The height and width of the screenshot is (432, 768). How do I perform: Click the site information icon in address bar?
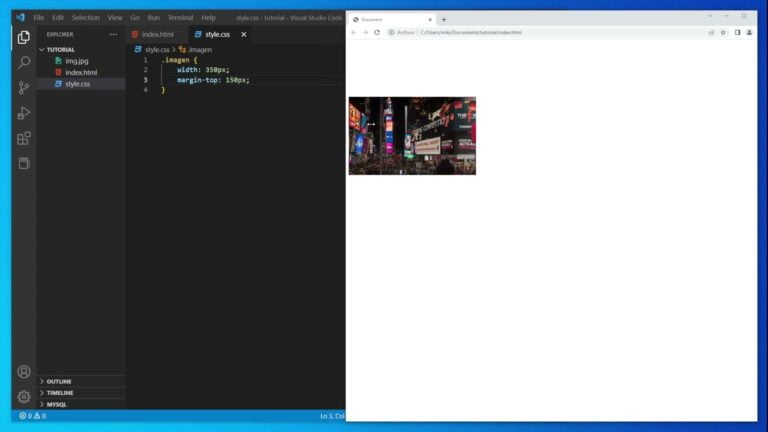391,32
